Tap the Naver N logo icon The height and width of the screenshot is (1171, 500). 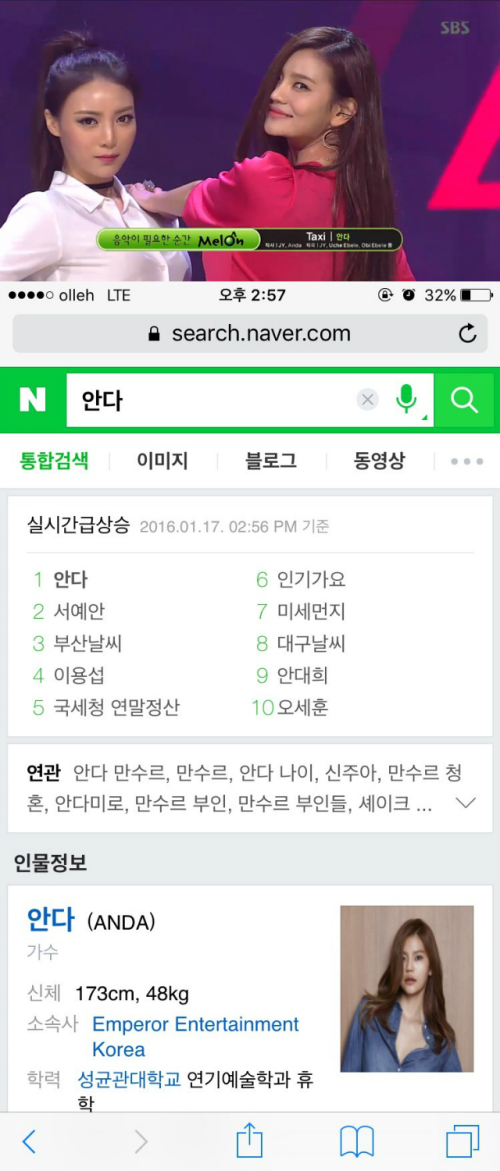[32, 400]
